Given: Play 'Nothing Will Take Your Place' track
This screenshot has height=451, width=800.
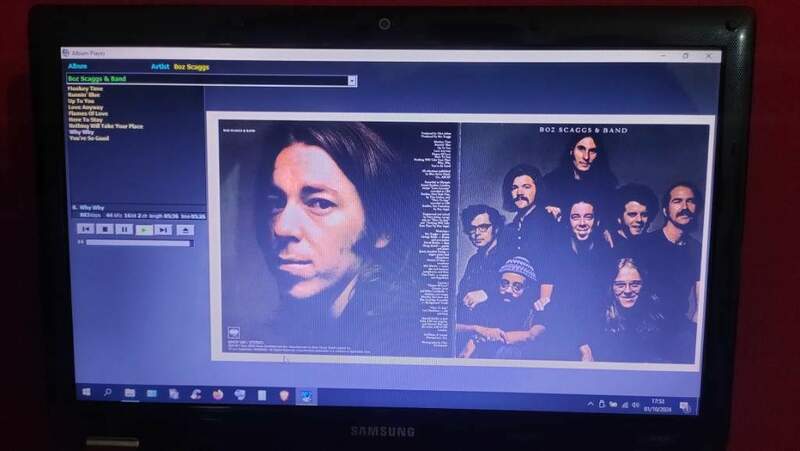Looking at the screenshot, I should pos(106,126).
